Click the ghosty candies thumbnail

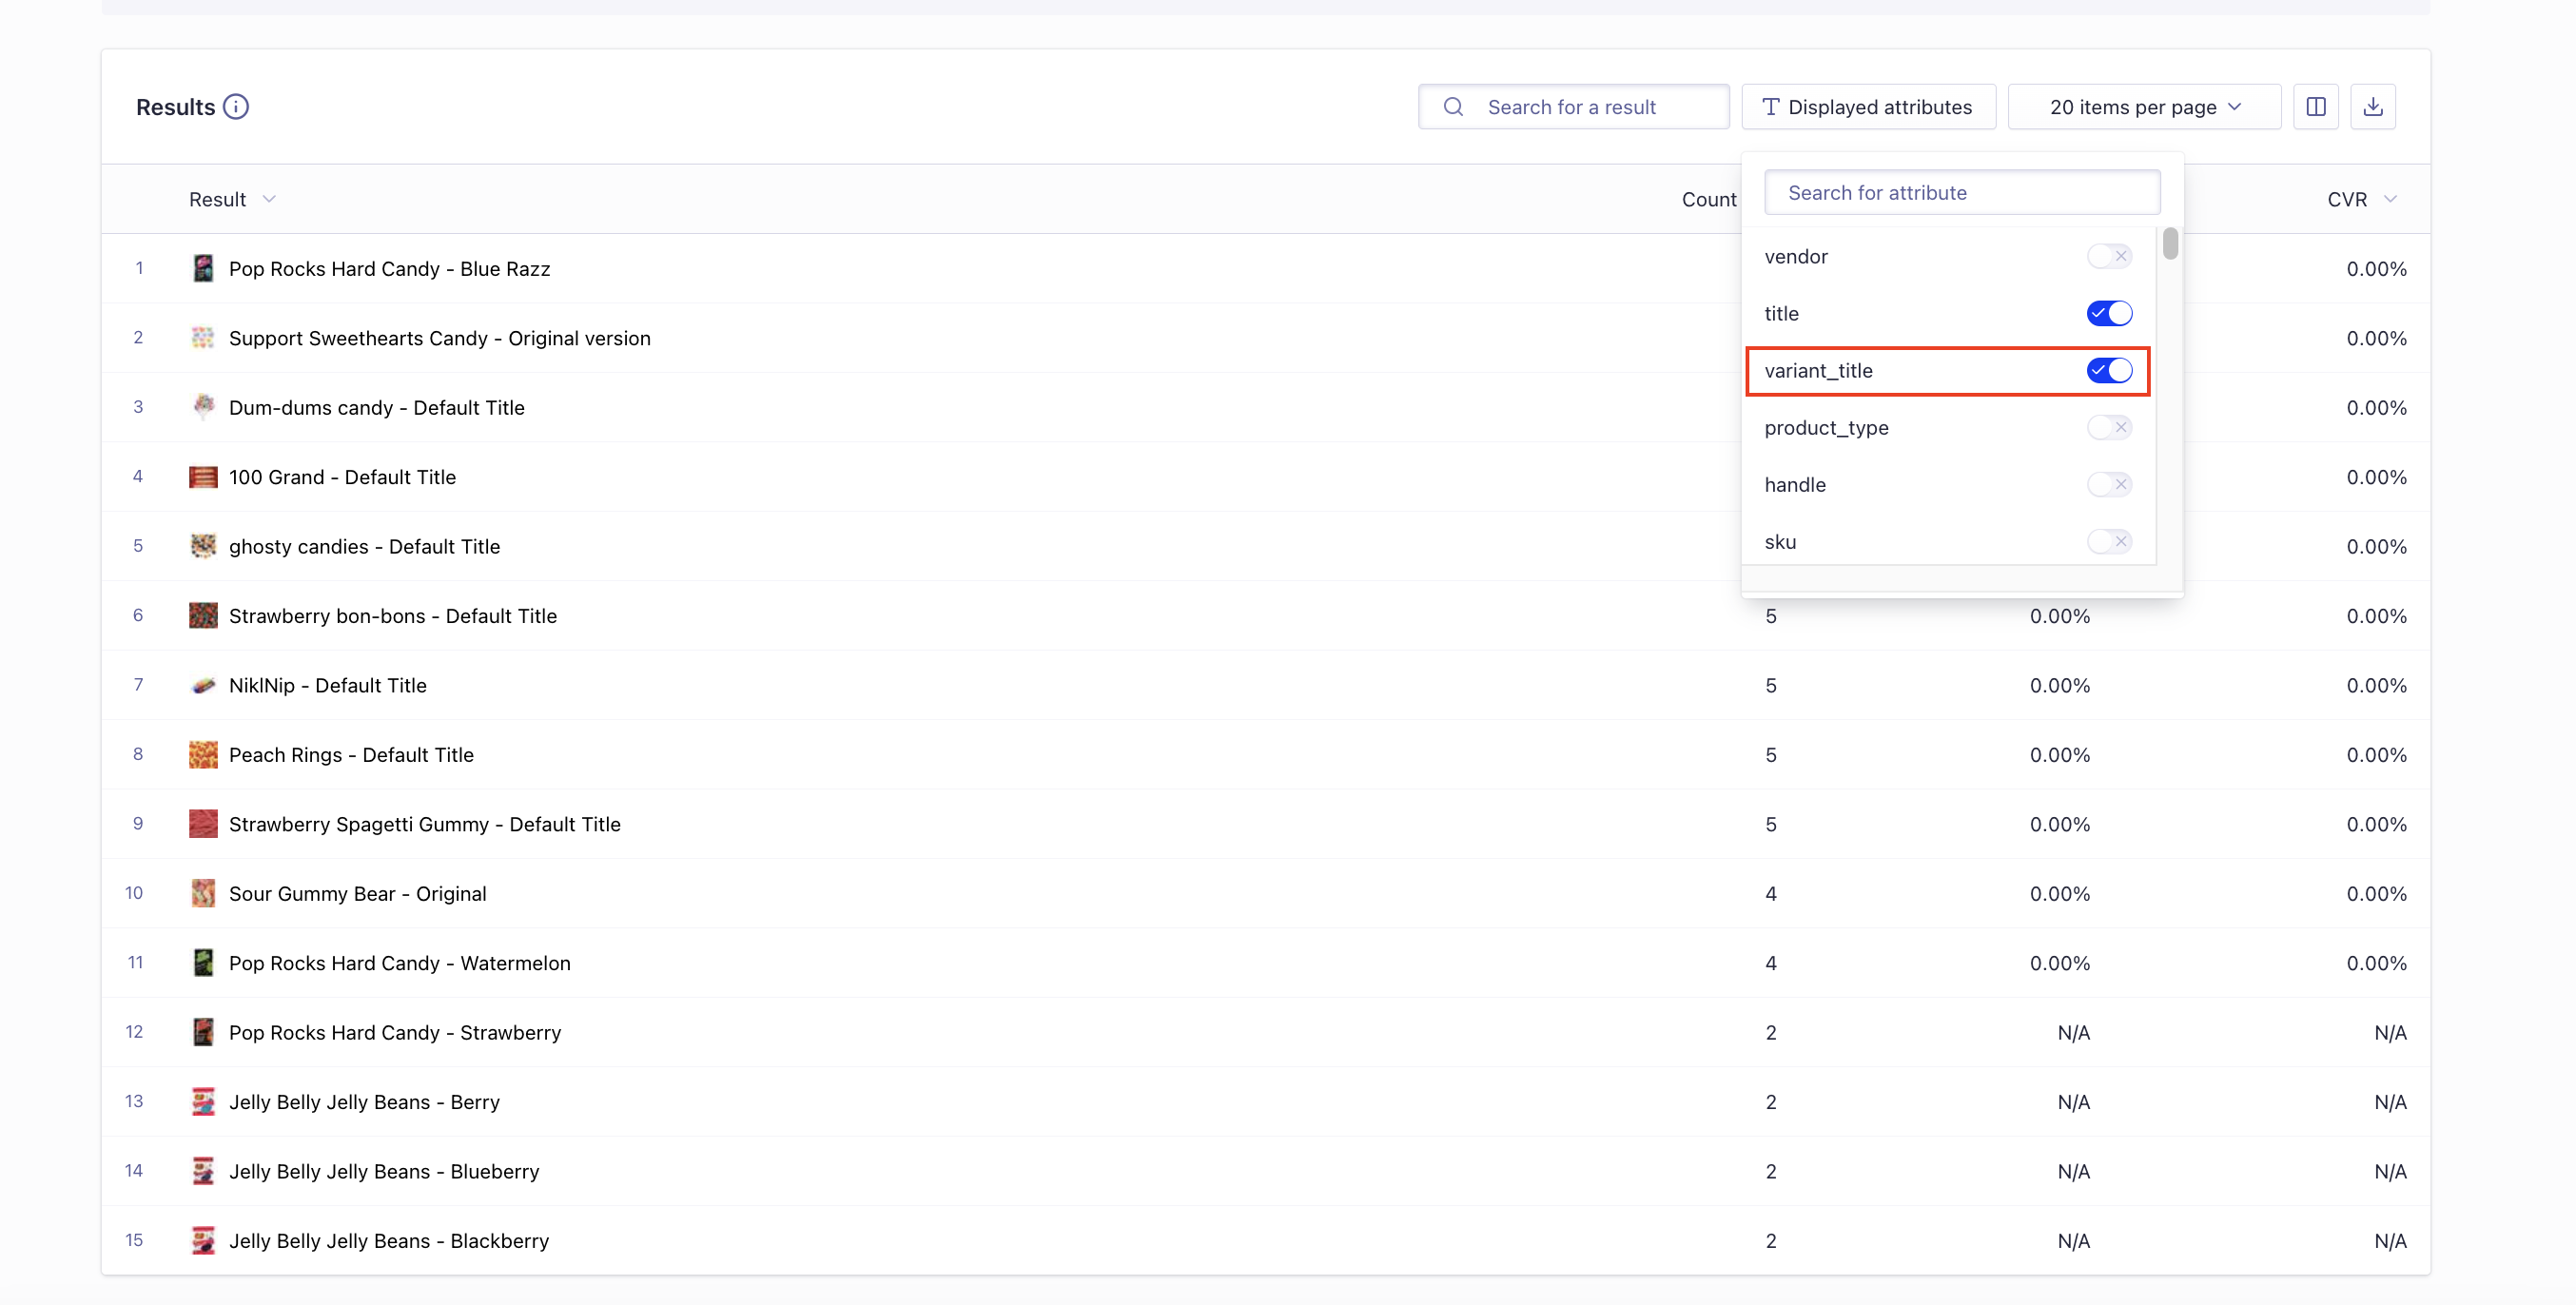tap(203, 547)
